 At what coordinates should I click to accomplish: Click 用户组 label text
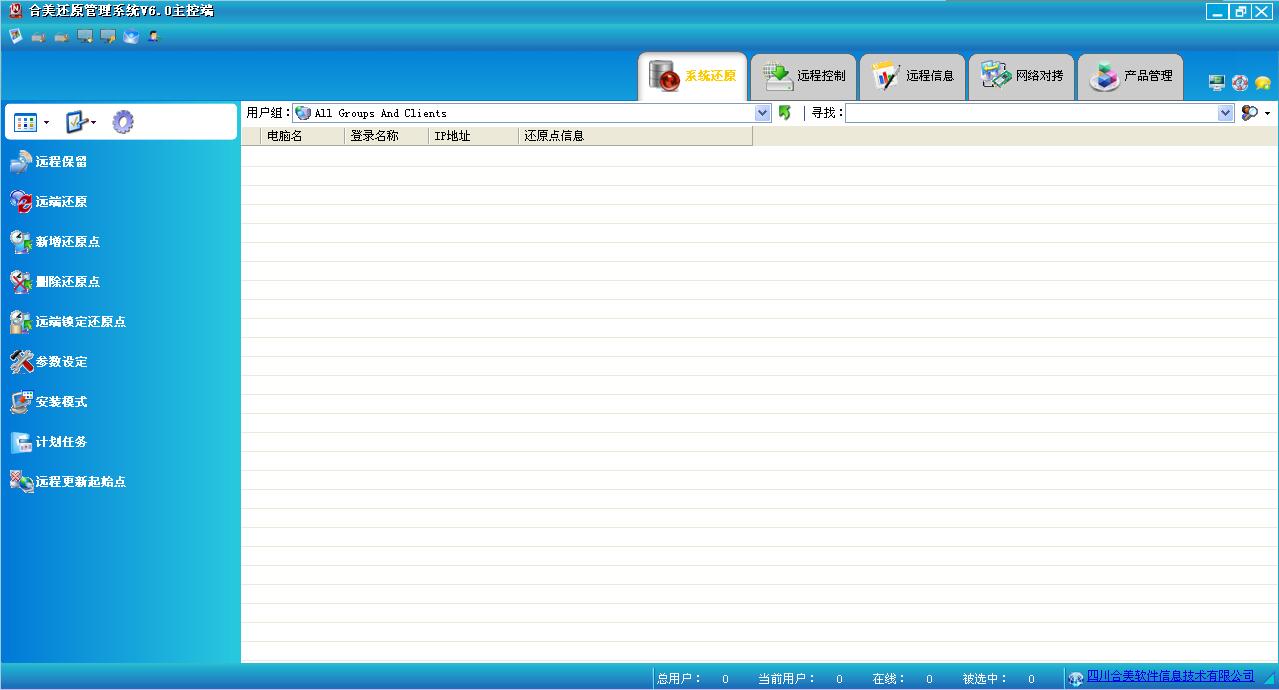point(268,113)
